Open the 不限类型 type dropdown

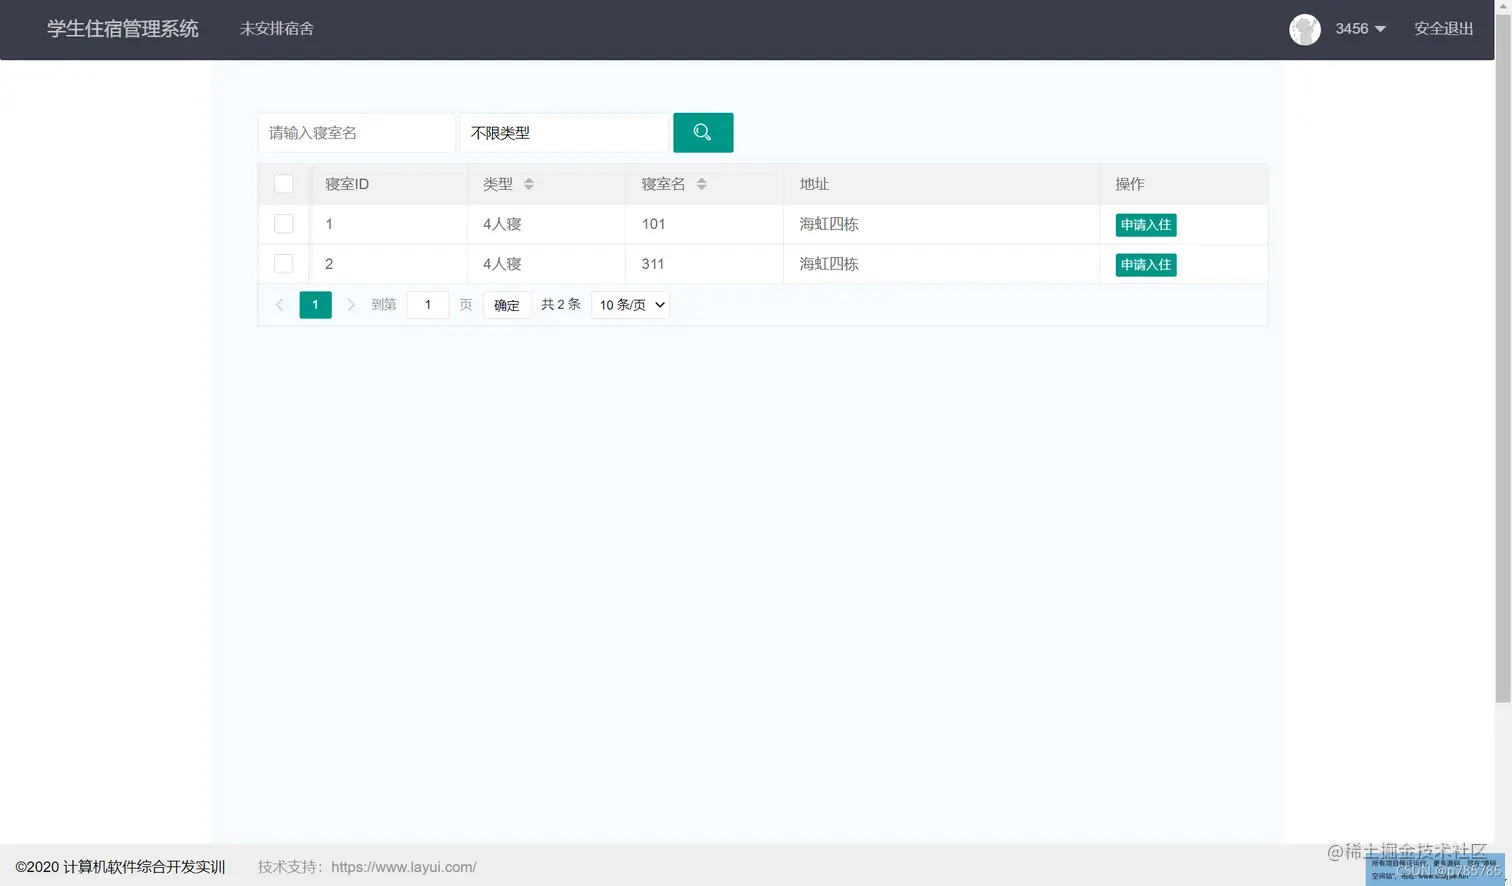(x=564, y=133)
